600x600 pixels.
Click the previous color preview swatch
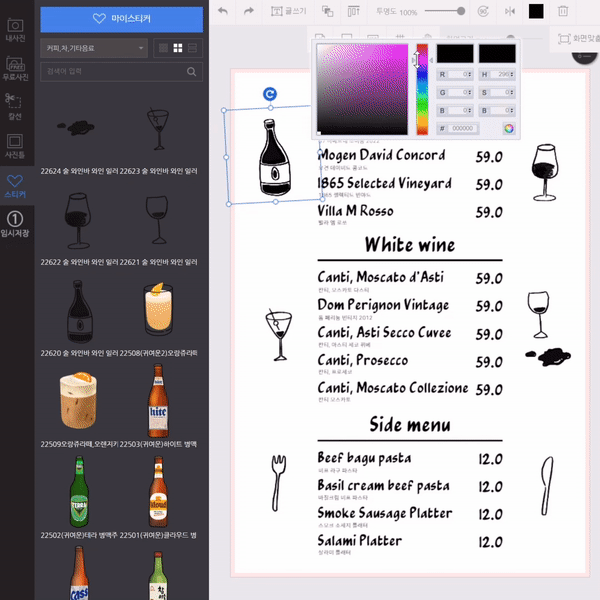pos(497,53)
